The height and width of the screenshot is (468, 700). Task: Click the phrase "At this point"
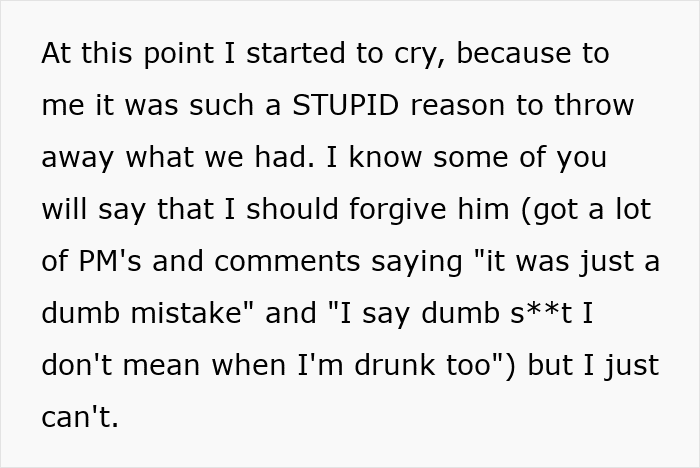pos(127,54)
